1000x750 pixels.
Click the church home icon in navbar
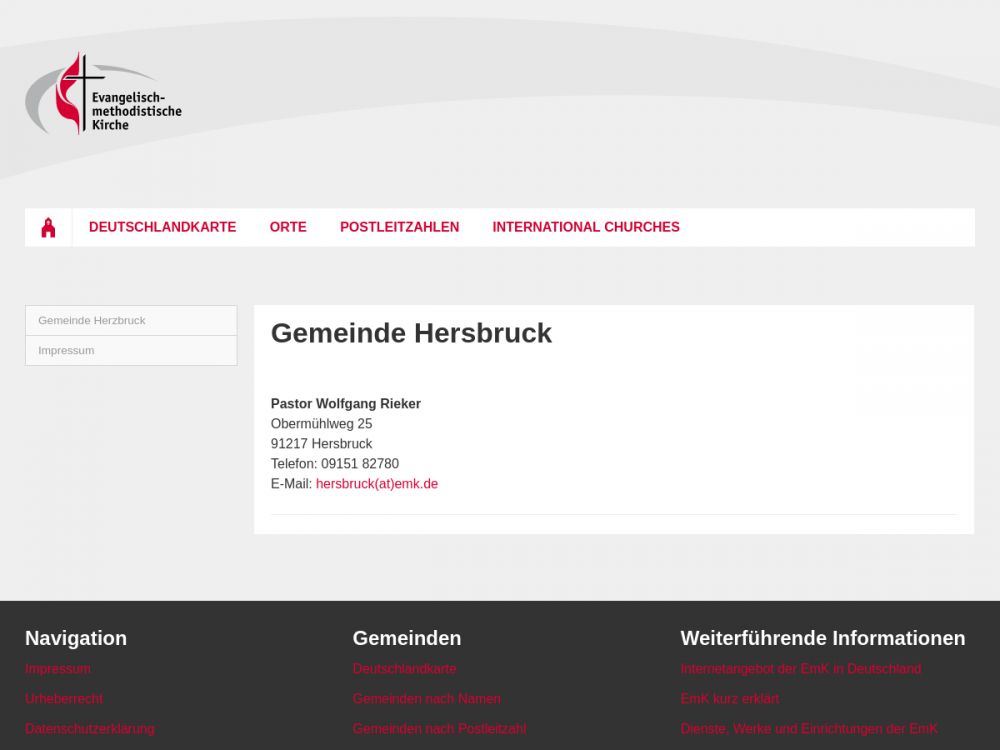tap(48, 228)
